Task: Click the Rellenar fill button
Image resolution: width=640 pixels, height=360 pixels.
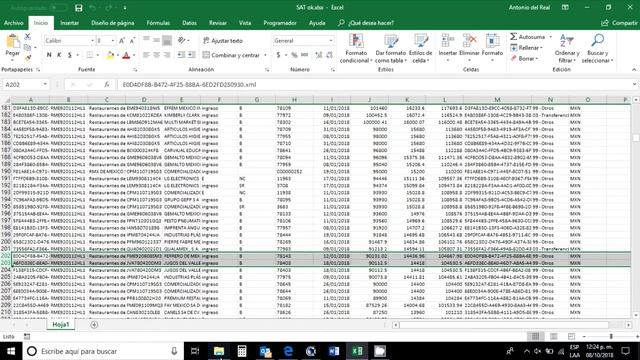Action: coord(527,48)
